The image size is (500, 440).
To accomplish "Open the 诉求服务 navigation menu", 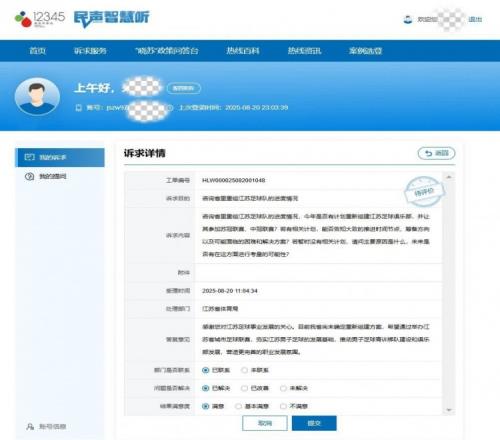I will [90, 51].
